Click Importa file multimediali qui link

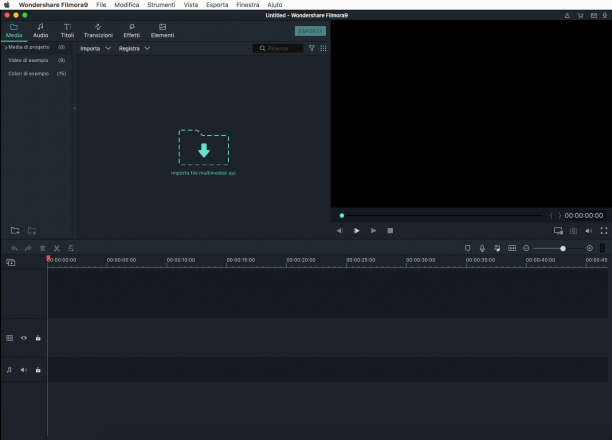click(x=203, y=173)
